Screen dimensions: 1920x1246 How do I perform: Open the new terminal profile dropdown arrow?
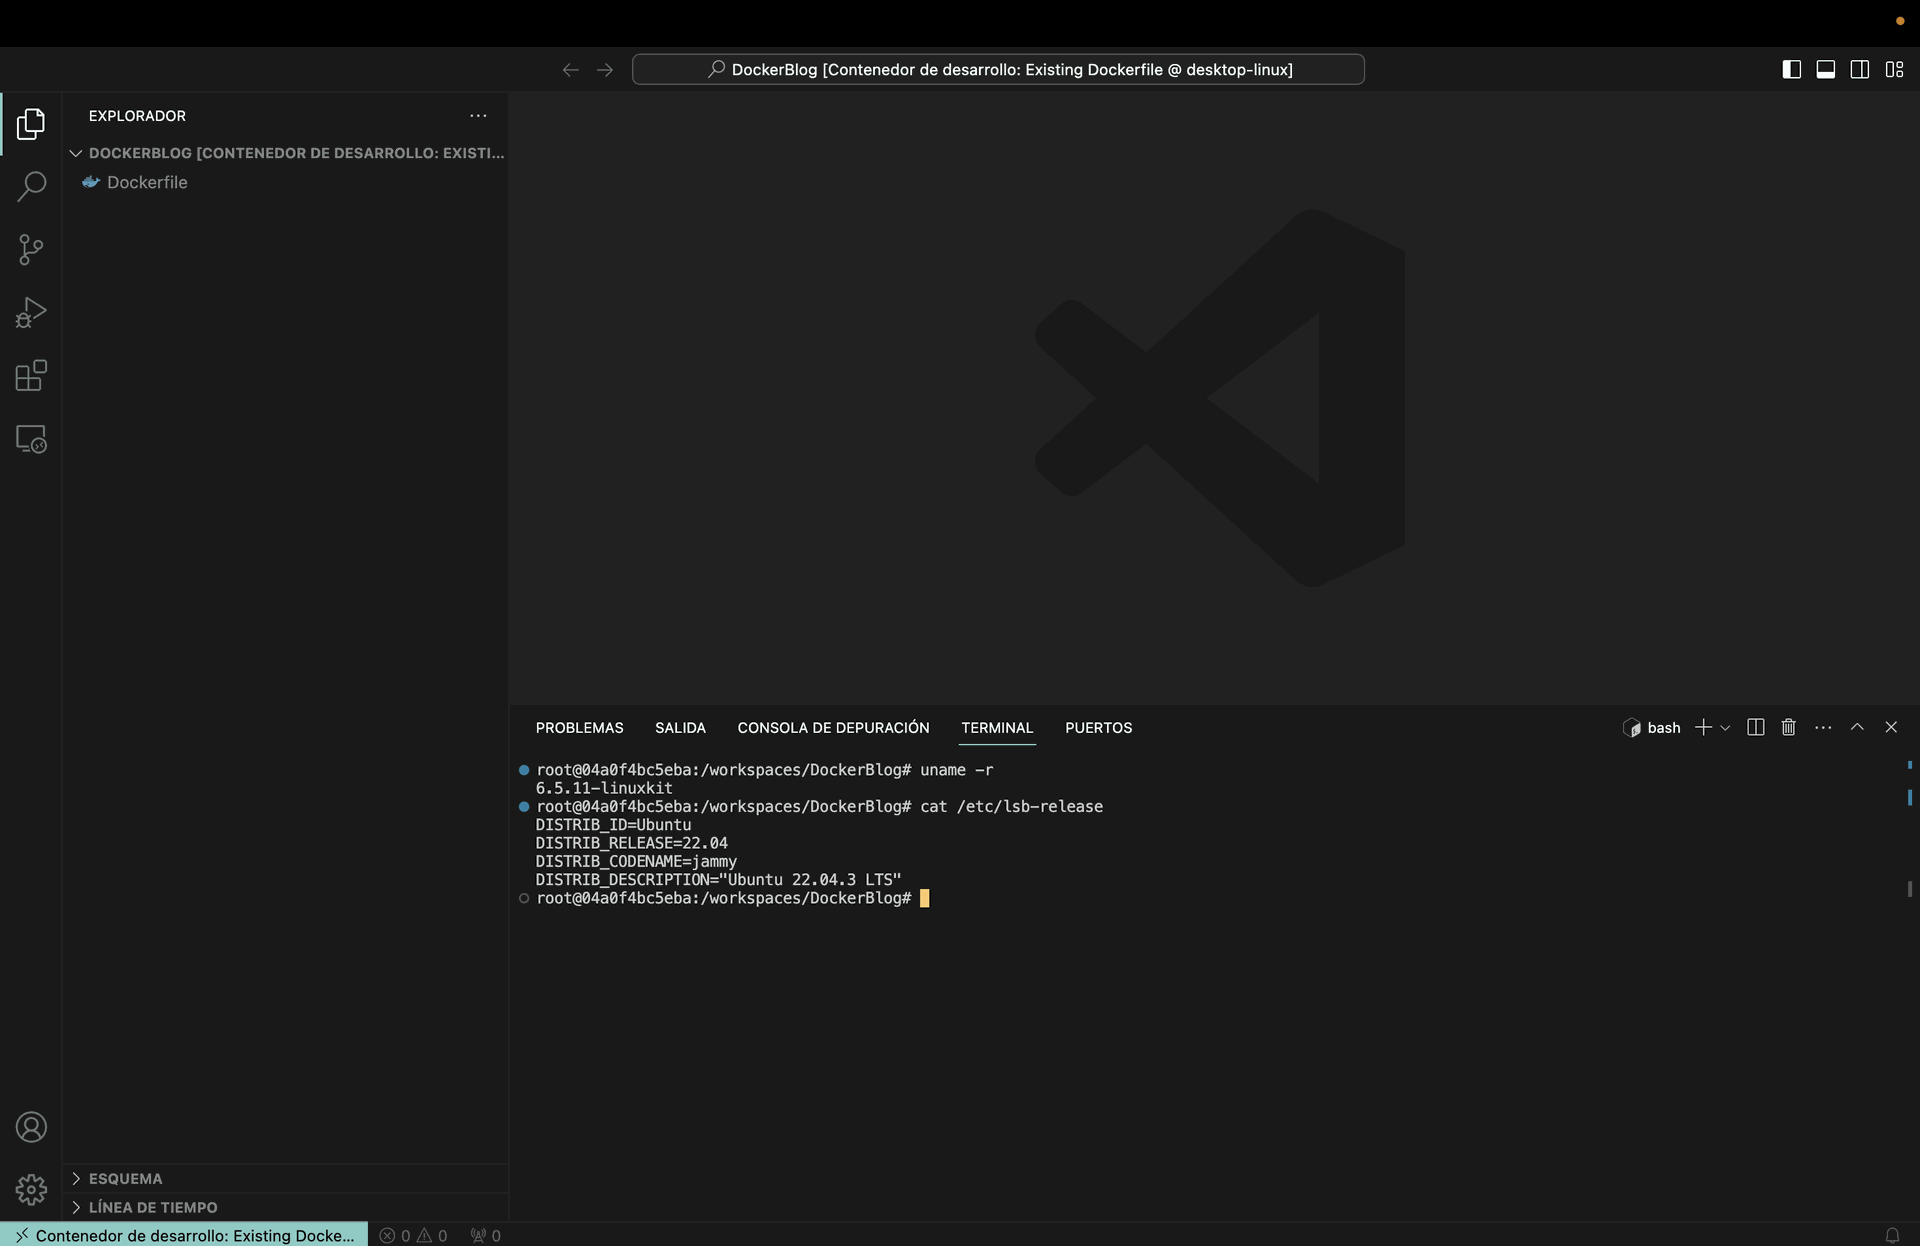pyautogui.click(x=1725, y=728)
